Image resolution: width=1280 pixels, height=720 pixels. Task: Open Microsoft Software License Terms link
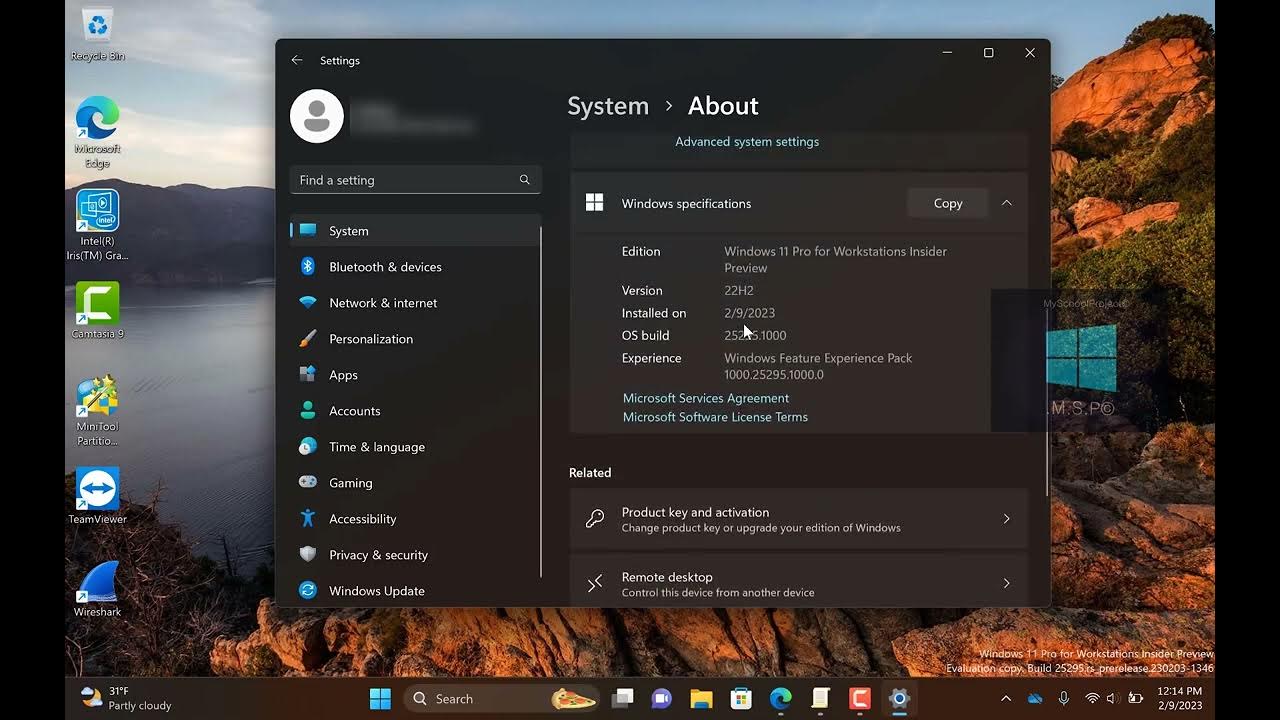(x=715, y=417)
